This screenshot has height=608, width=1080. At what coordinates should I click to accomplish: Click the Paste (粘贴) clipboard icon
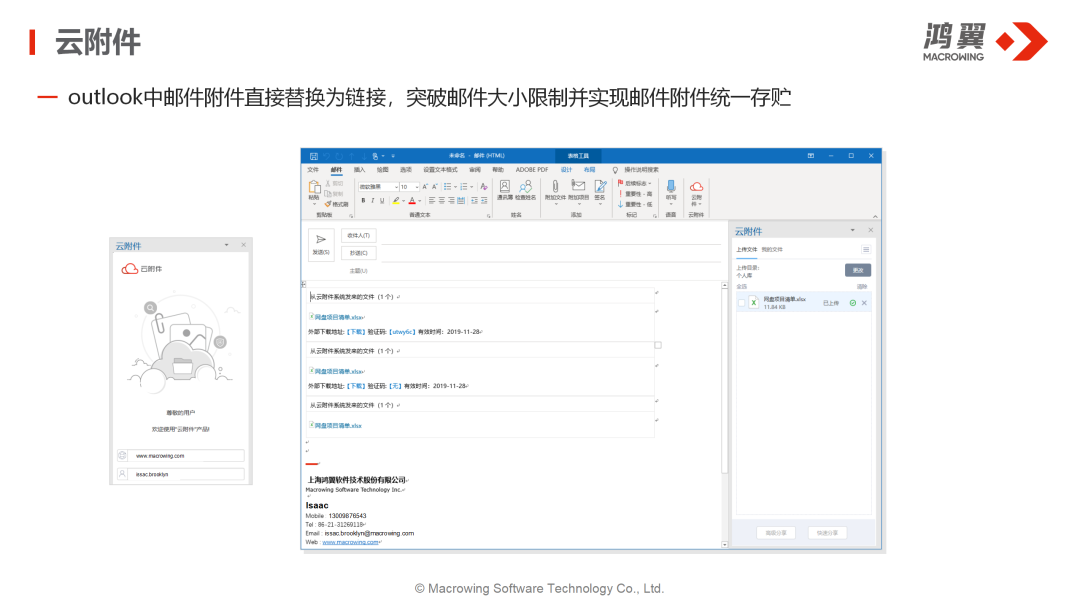(x=314, y=187)
